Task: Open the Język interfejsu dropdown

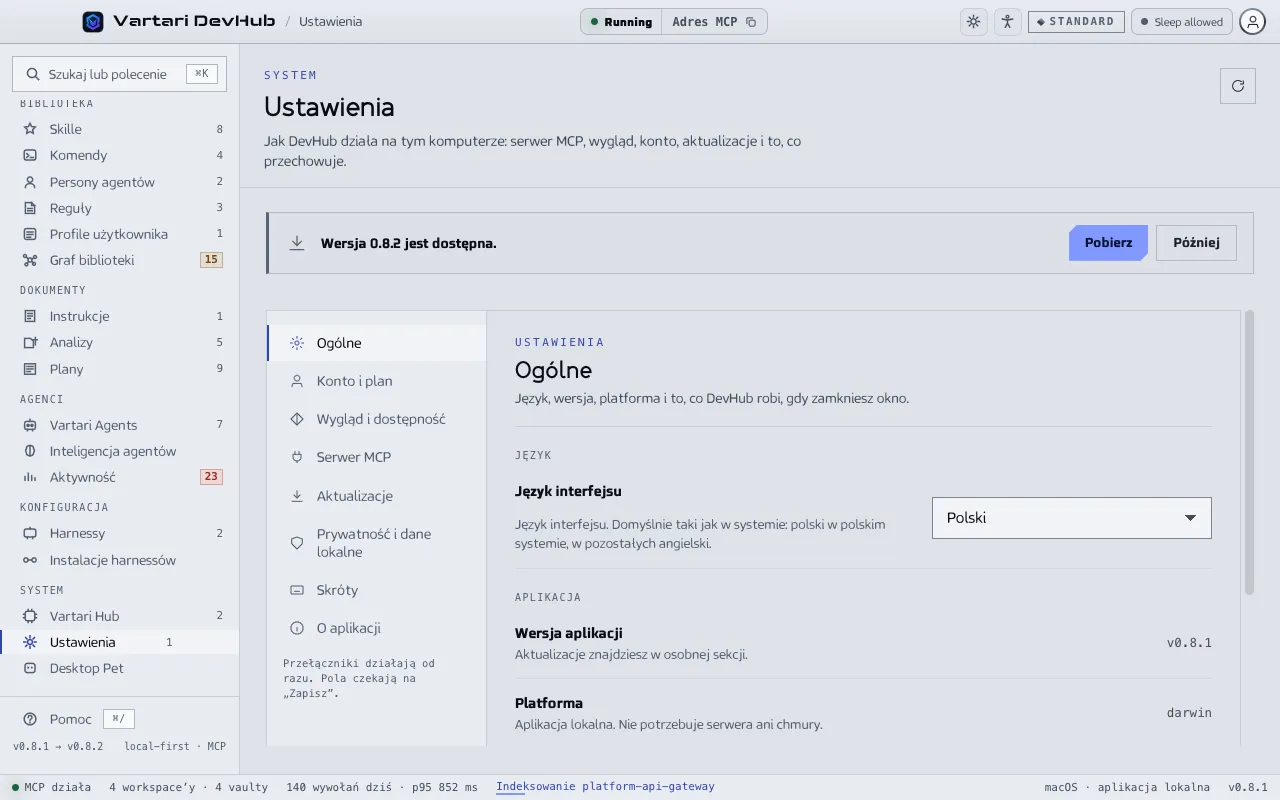Action: coord(1071,518)
